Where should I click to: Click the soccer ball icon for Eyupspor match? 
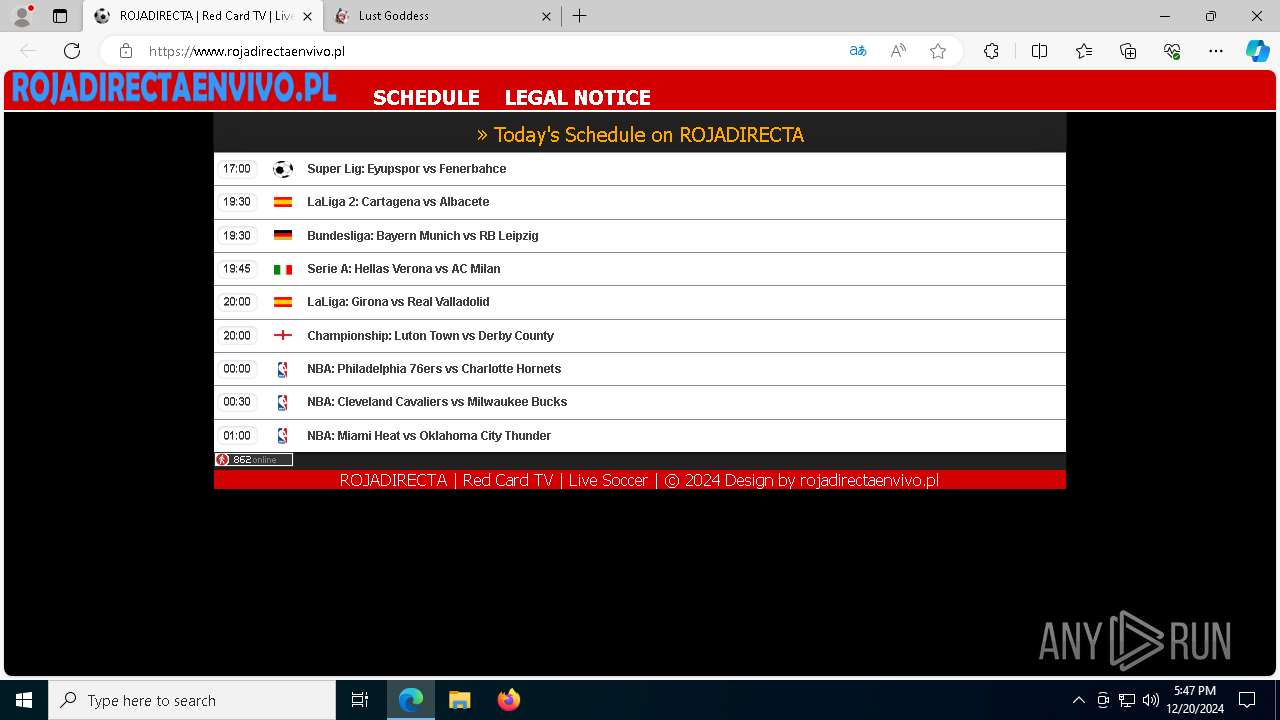click(283, 169)
